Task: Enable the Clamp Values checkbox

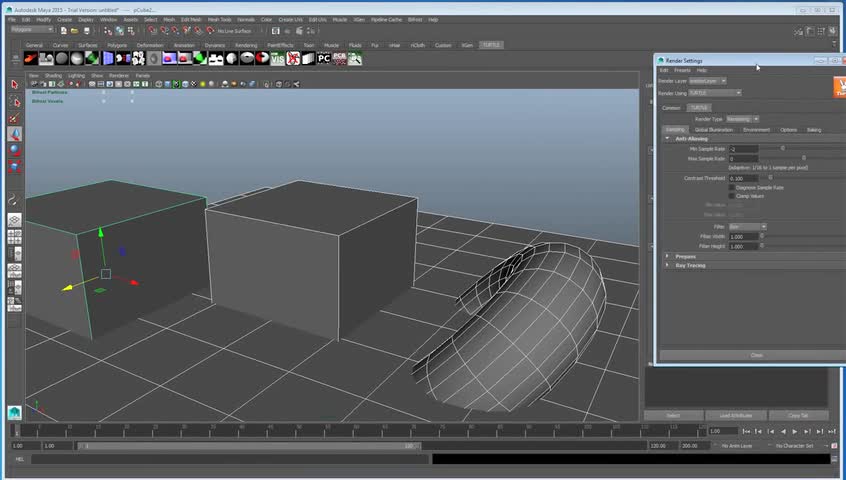Action: [732, 196]
